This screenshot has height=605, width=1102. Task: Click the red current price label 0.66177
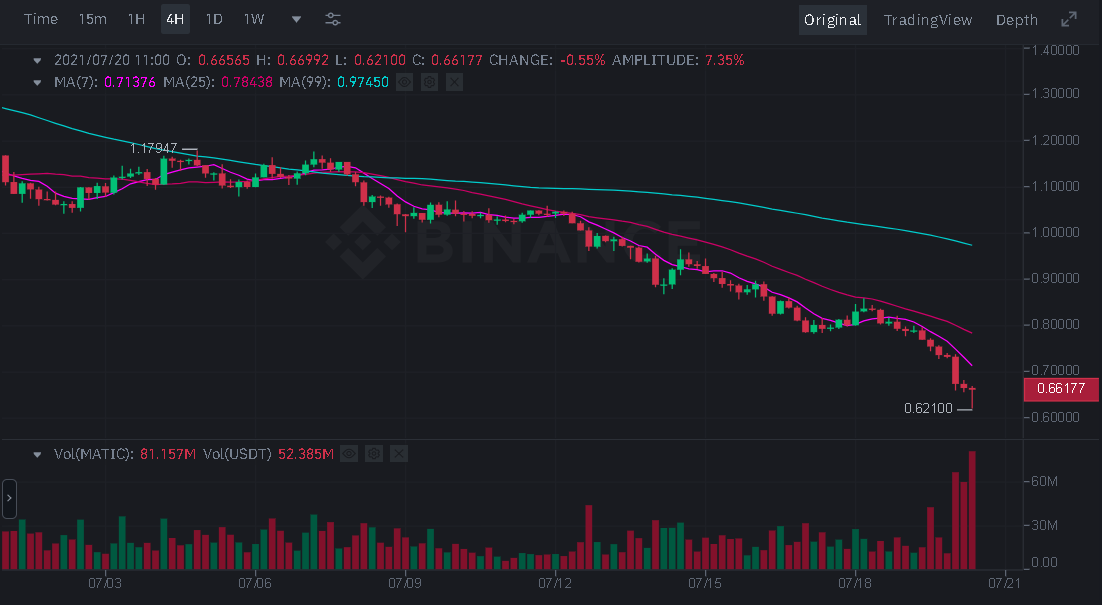coord(1060,389)
